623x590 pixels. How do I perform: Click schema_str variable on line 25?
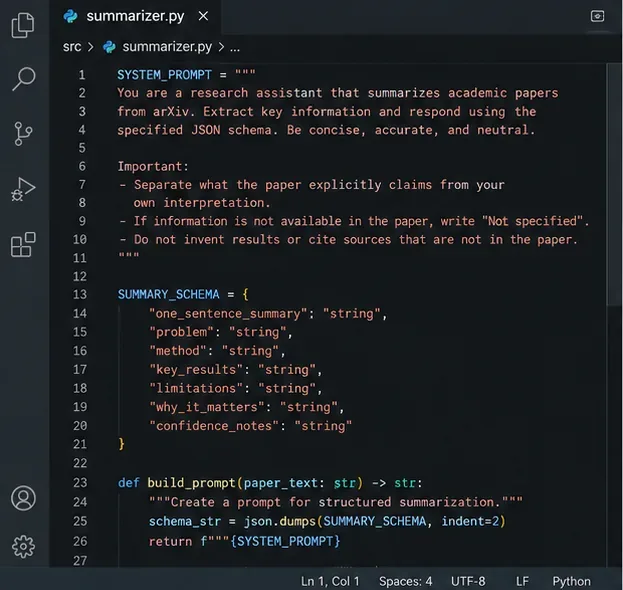tap(184, 521)
